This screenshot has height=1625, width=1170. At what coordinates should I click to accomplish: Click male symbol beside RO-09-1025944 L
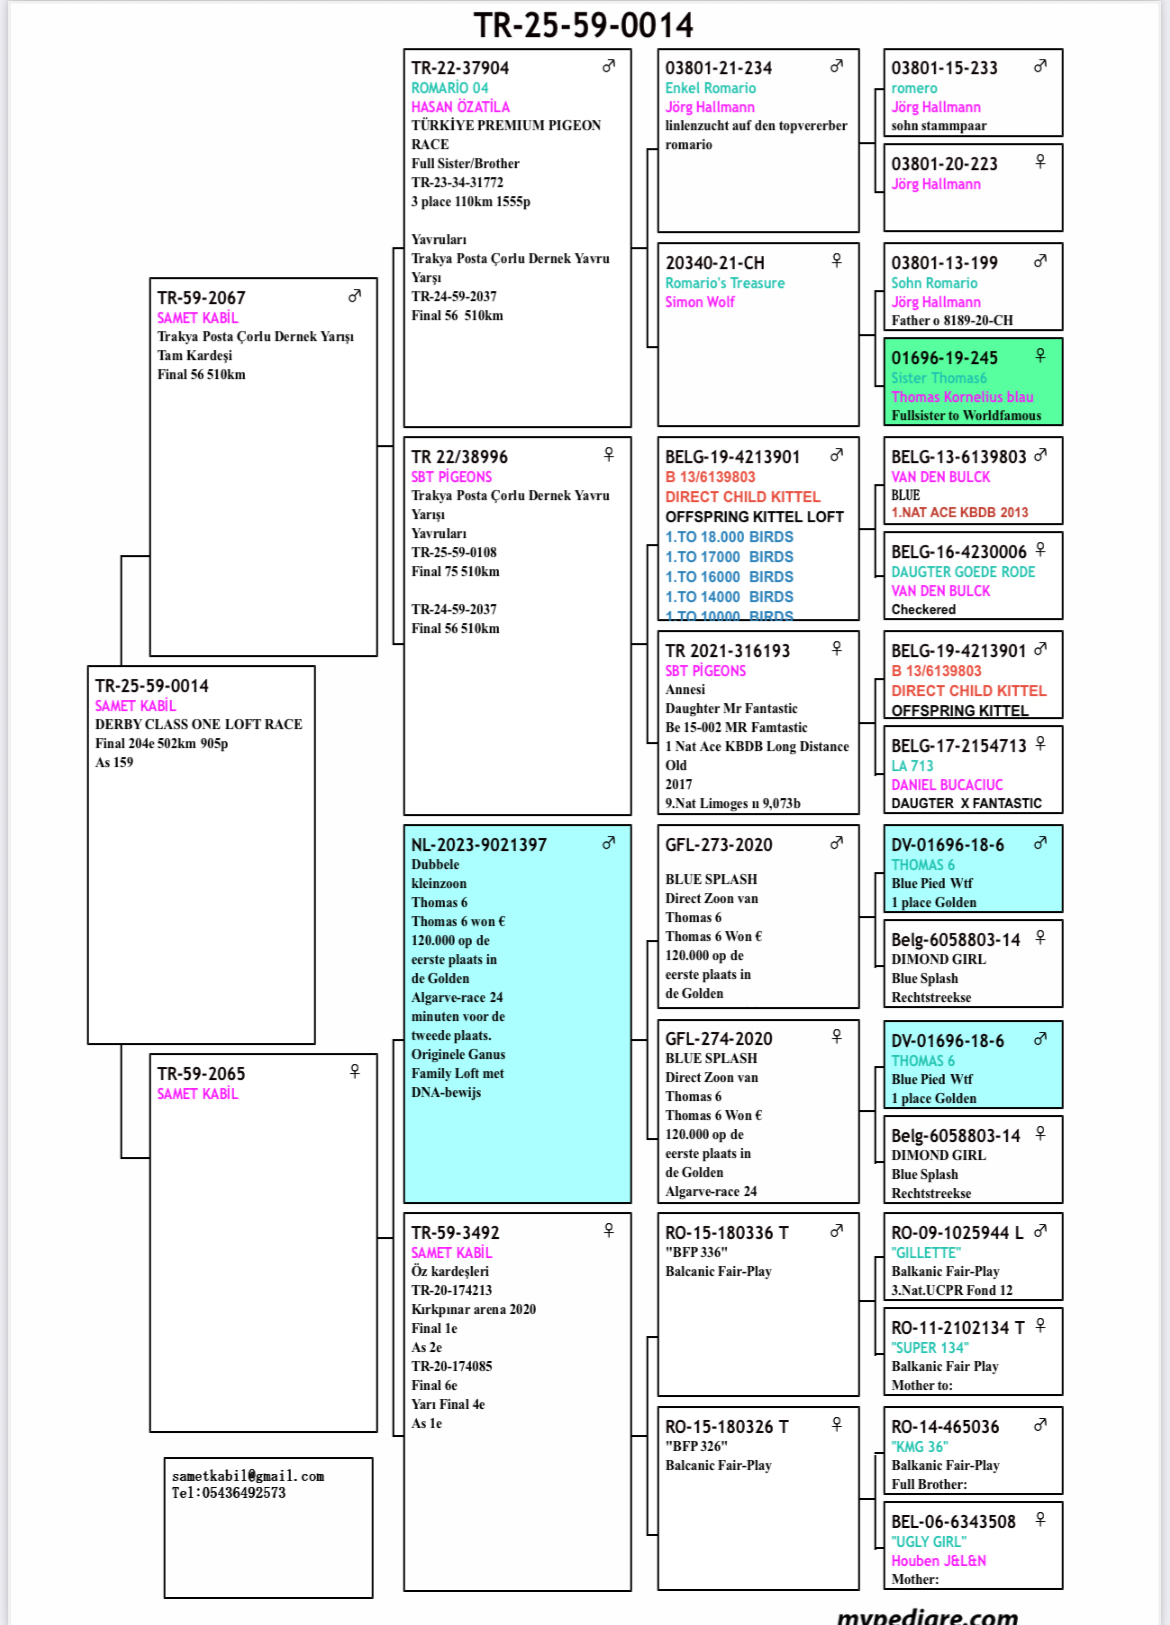click(1040, 1231)
